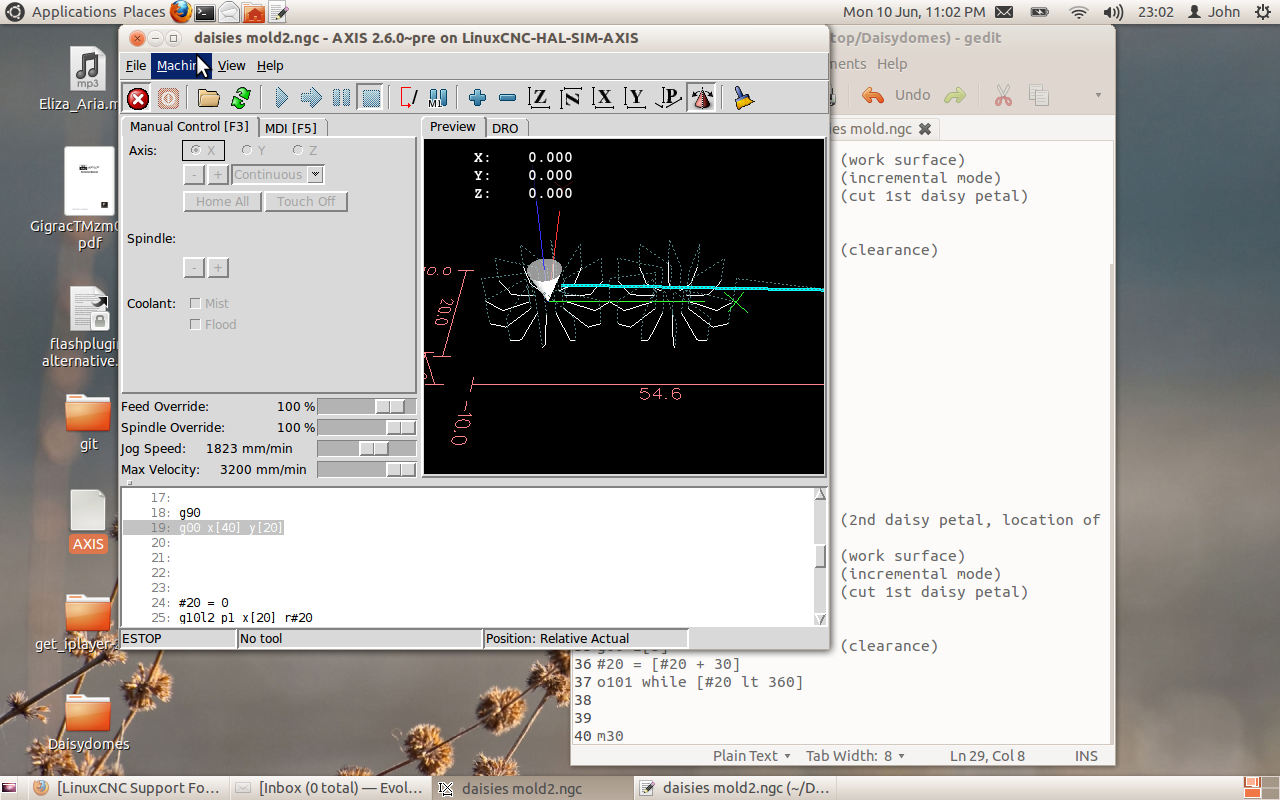Open View menu in AXIS
This screenshot has height=800, width=1280.
[x=231, y=65]
